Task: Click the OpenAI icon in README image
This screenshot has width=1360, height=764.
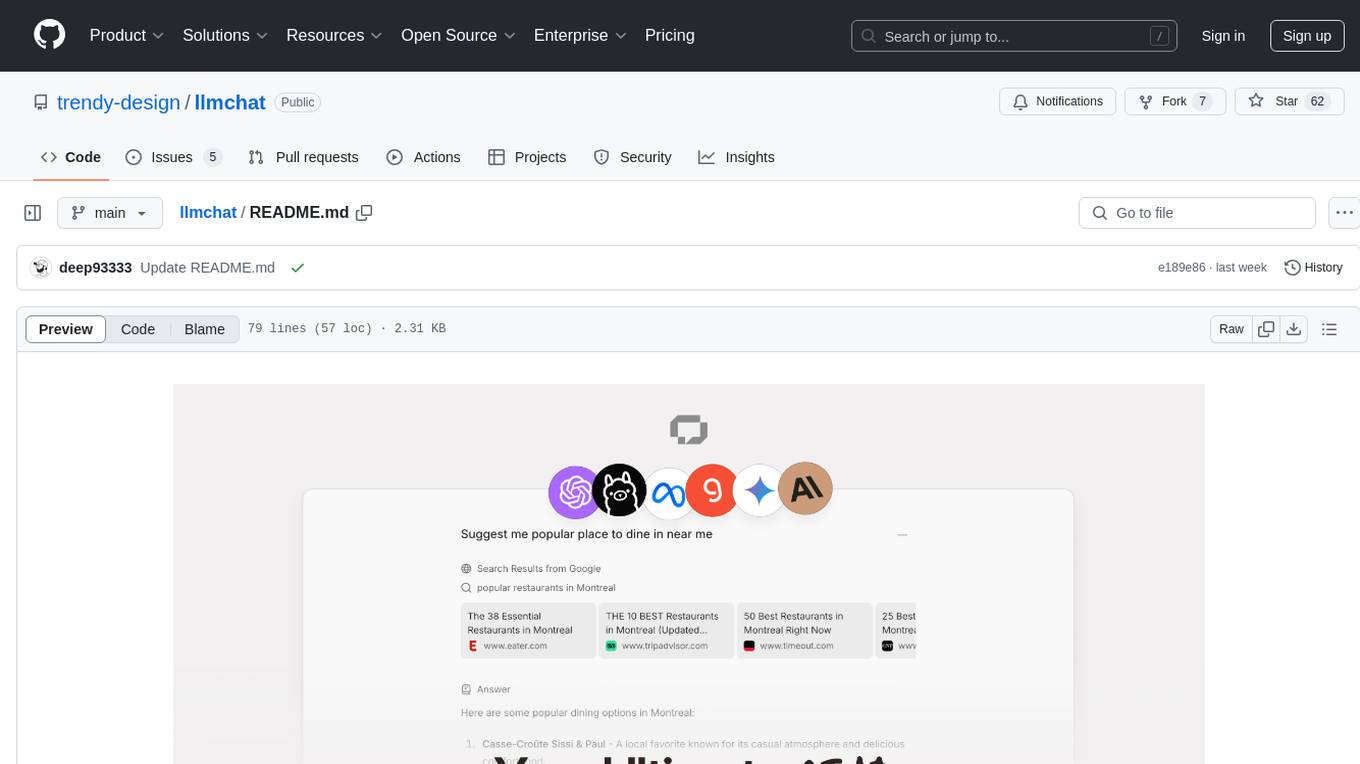Action: pyautogui.click(x=575, y=492)
